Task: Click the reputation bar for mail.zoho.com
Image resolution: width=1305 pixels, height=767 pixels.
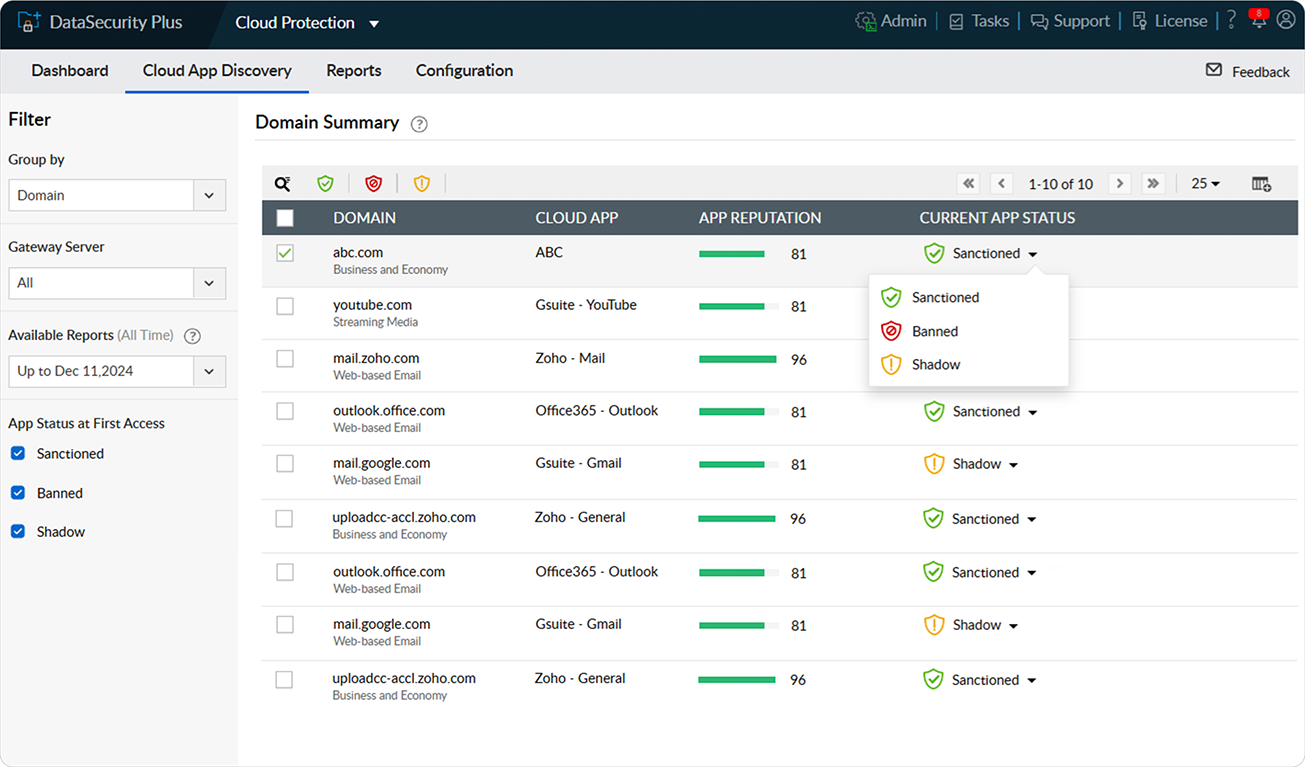Action: (x=737, y=359)
